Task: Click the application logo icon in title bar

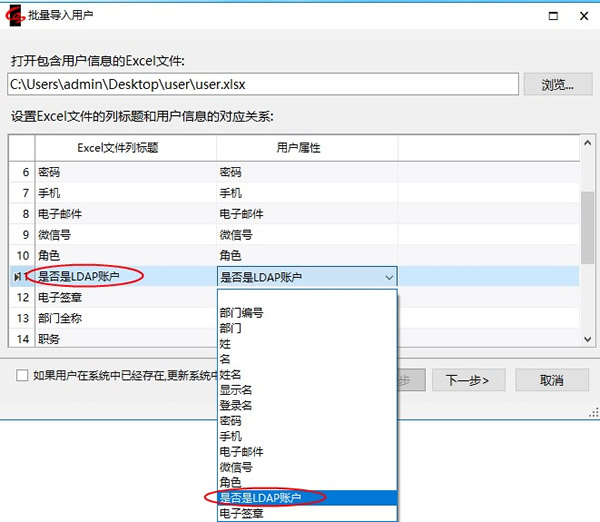Action: point(17,15)
